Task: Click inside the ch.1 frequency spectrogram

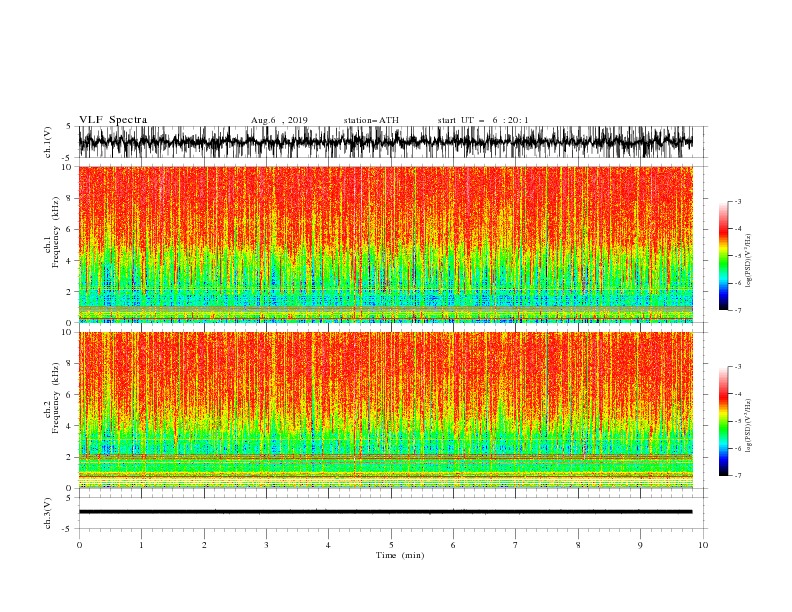Action: [x=385, y=244]
